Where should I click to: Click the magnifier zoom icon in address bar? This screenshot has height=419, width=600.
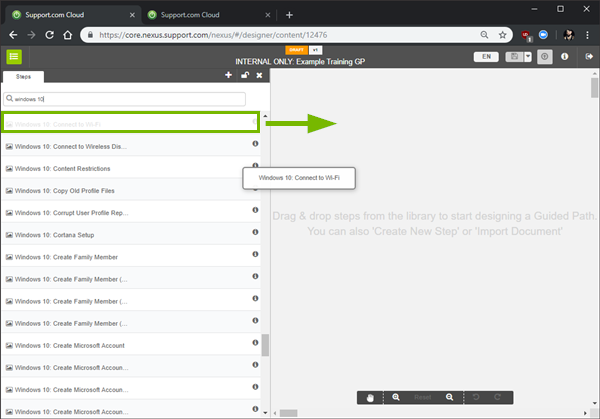coord(484,35)
